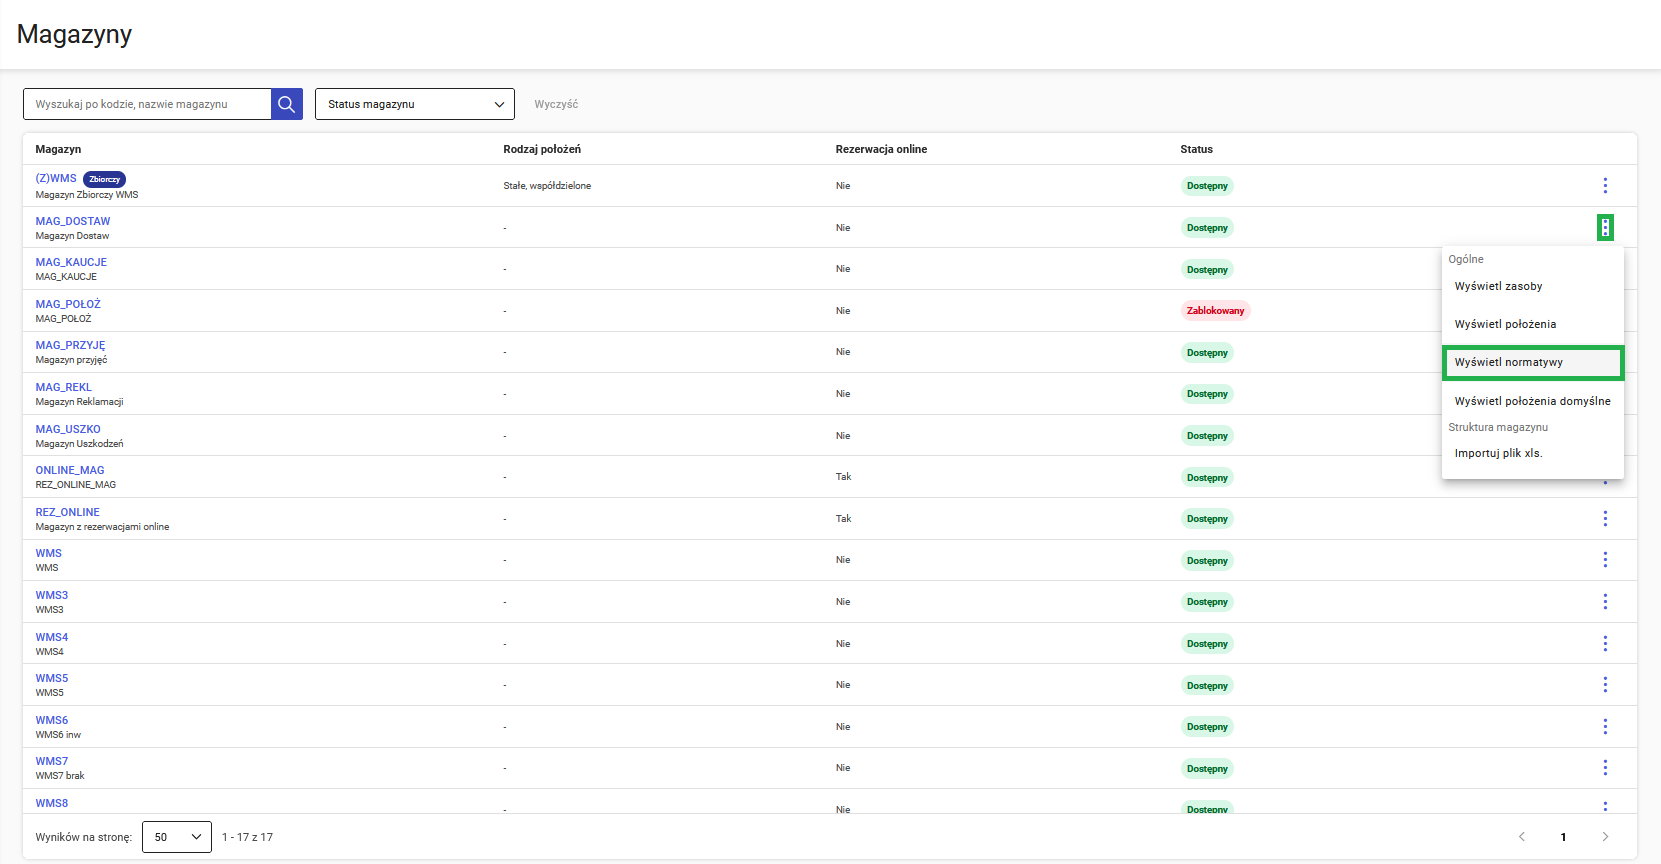Expand the Status magazynu dropdown
Viewport: 1661px width, 864px height.
pos(414,104)
